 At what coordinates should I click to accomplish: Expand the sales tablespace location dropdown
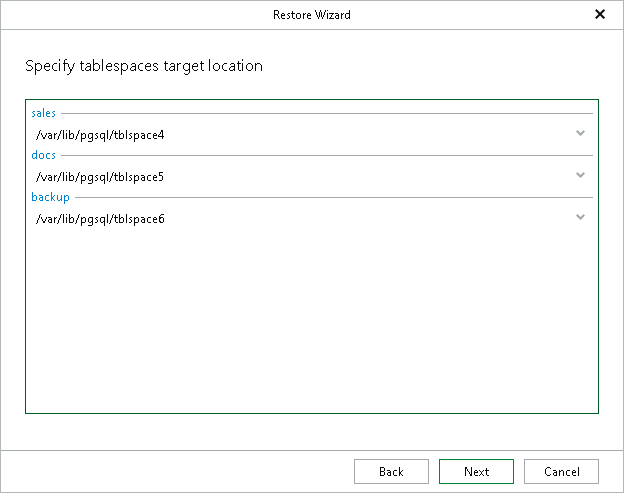pos(580,133)
